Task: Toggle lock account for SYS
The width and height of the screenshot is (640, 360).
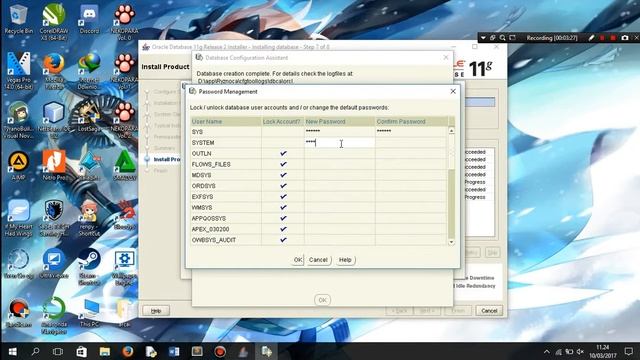Action: (283, 132)
